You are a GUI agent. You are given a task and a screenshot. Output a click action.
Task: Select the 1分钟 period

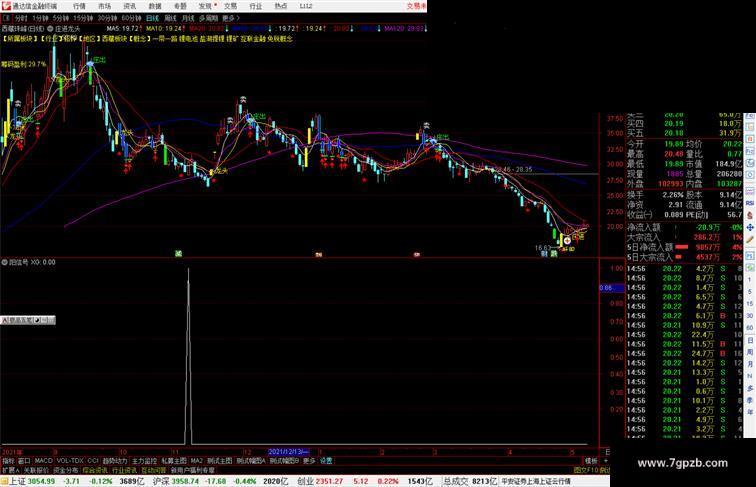[x=40, y=18]
